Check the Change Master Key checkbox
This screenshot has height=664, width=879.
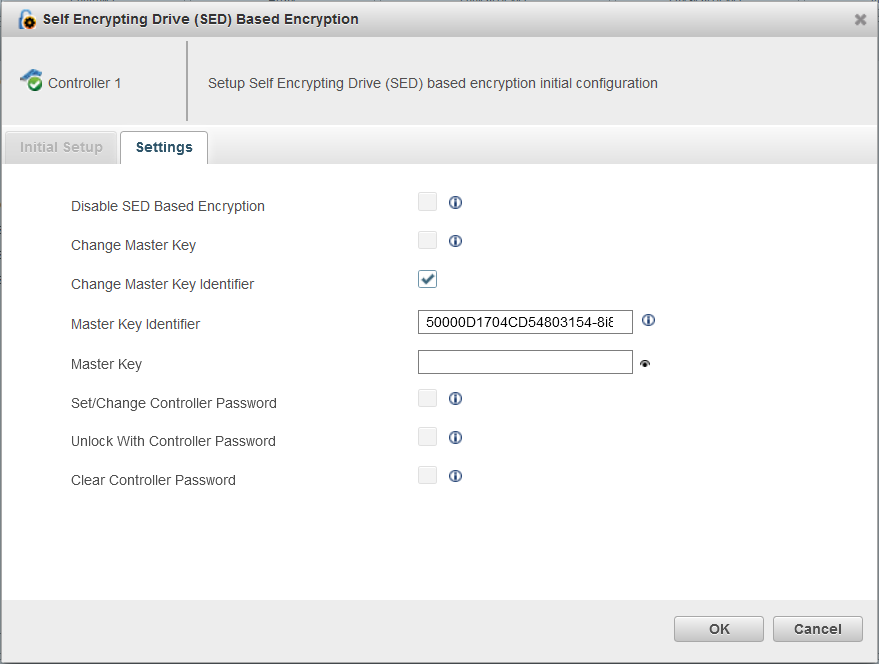click(427, 239)
